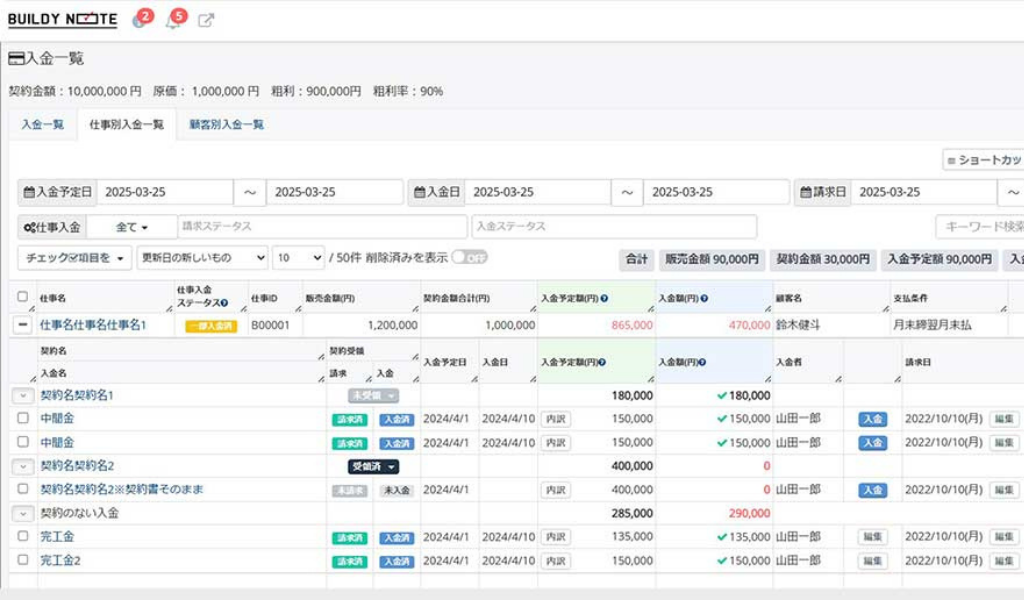Click 内訳 button in 契約名契約名2※契約書そのまま row
Screen dimensions: 1024x600
point(555,490)
